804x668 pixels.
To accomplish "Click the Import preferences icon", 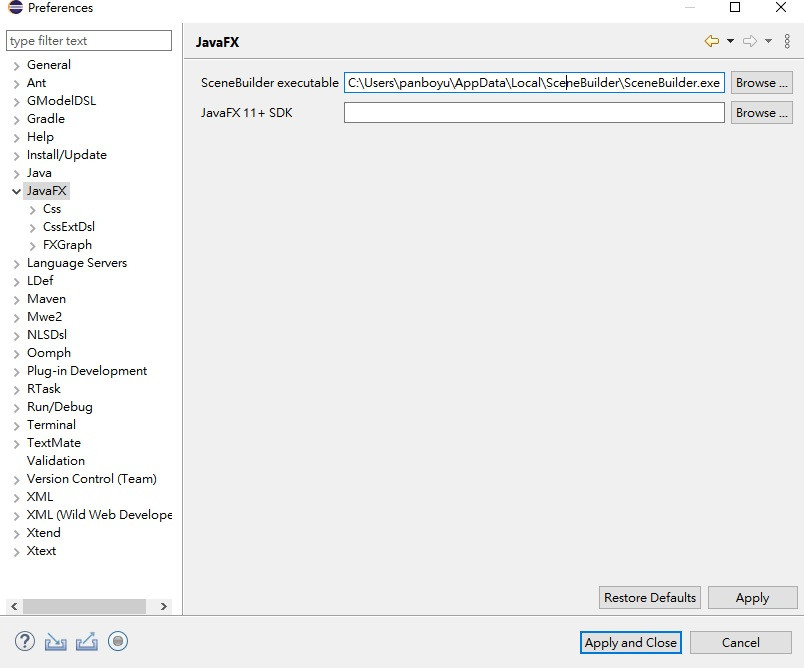I will point(55,641).
